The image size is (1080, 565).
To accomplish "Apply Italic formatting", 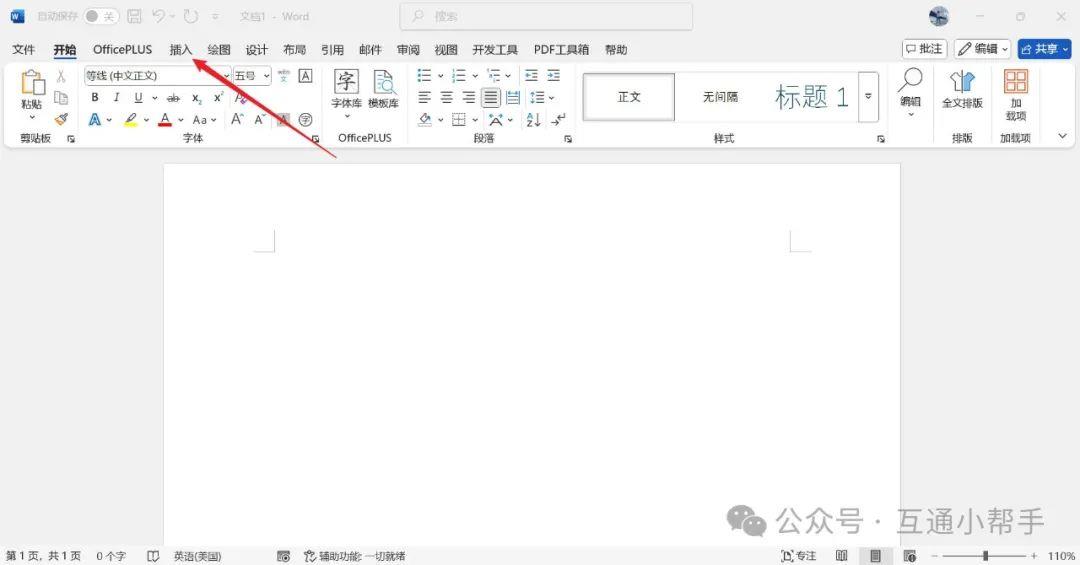I will click(x=116, y=98).
